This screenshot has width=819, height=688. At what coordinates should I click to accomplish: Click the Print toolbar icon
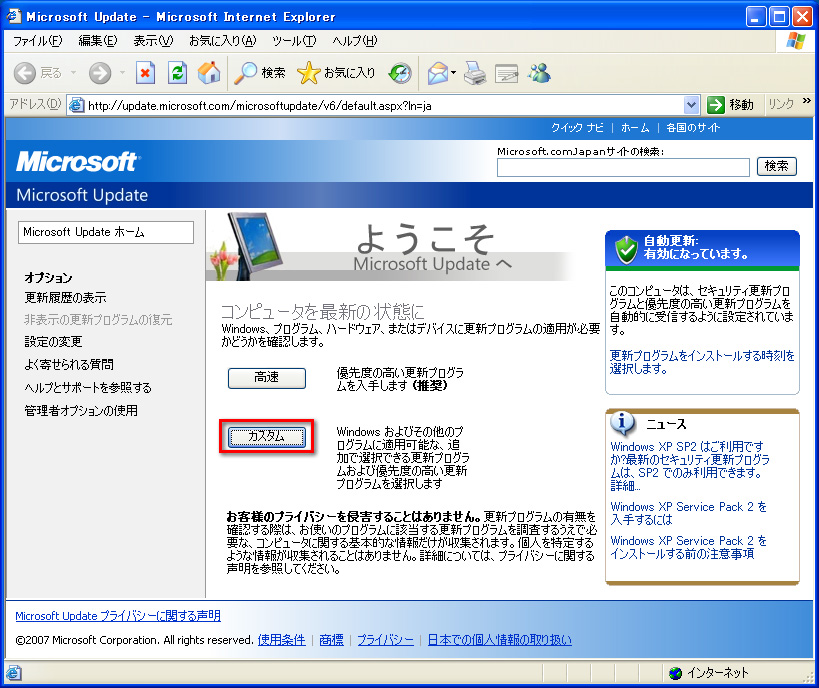click(x=475, y=73)
